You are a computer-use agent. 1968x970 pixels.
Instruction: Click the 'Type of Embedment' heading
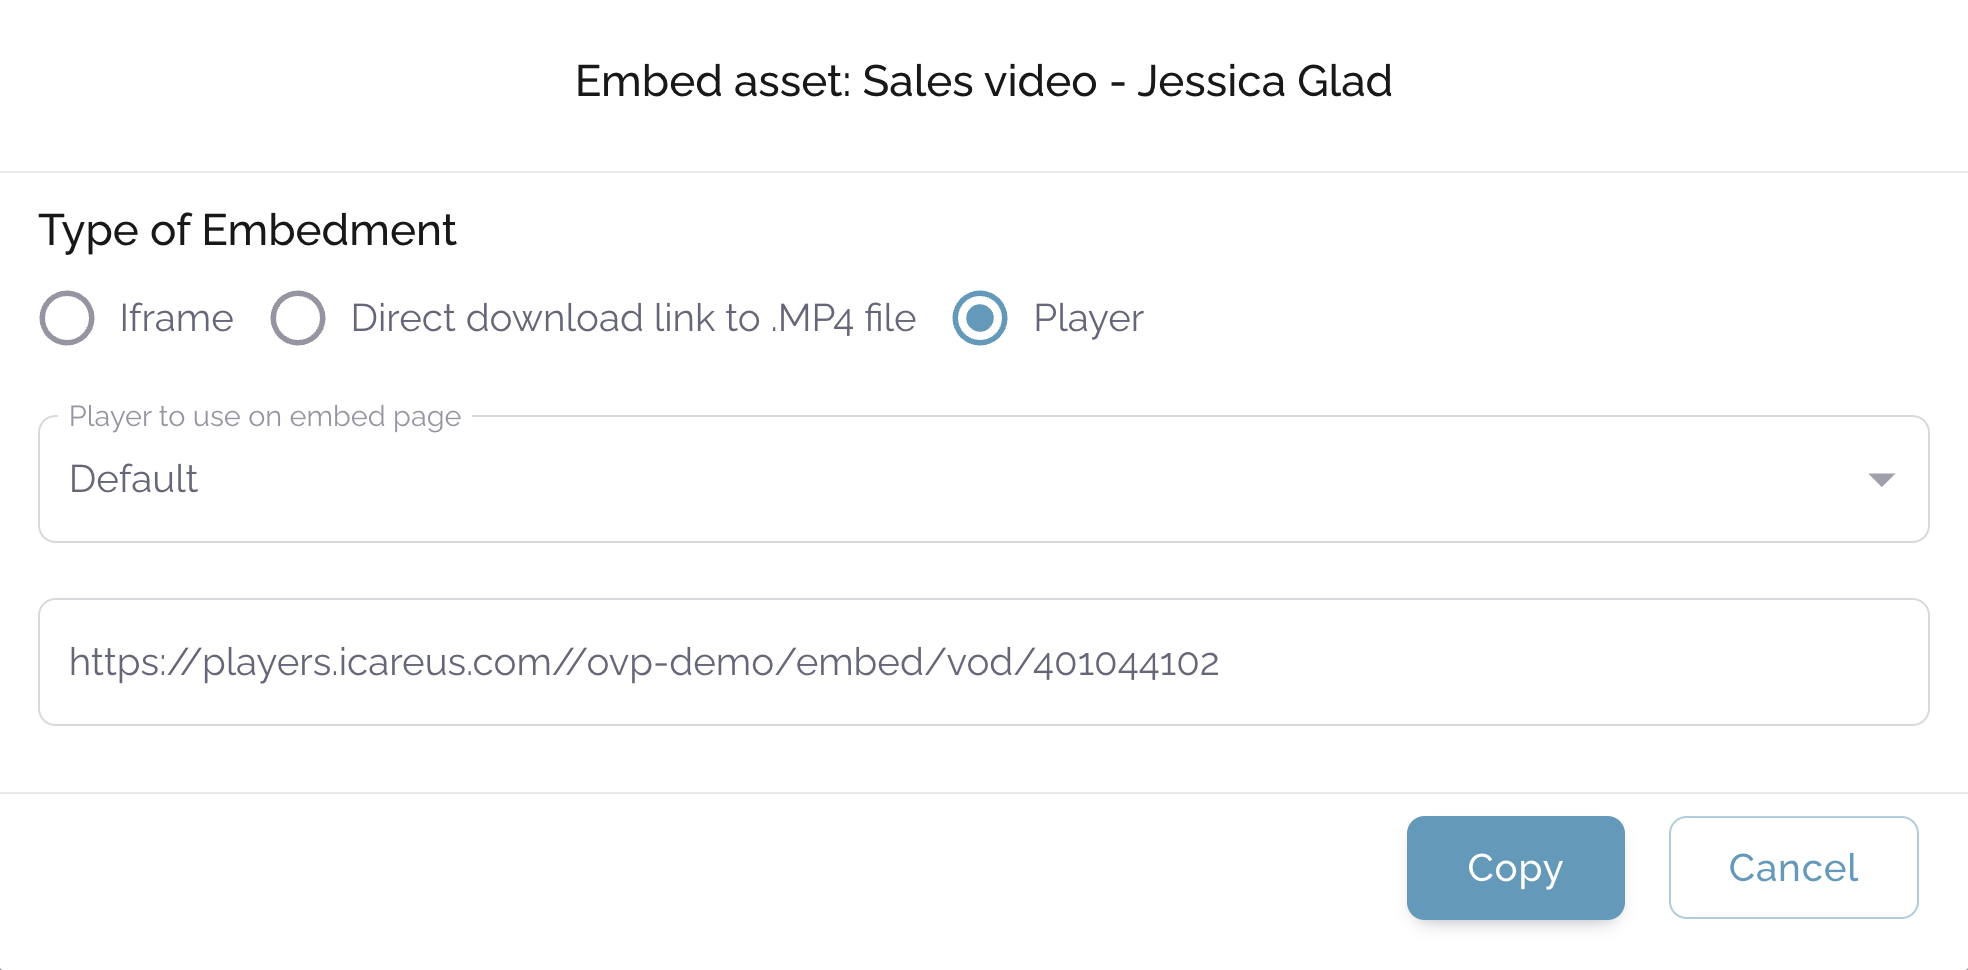[247, 231]
